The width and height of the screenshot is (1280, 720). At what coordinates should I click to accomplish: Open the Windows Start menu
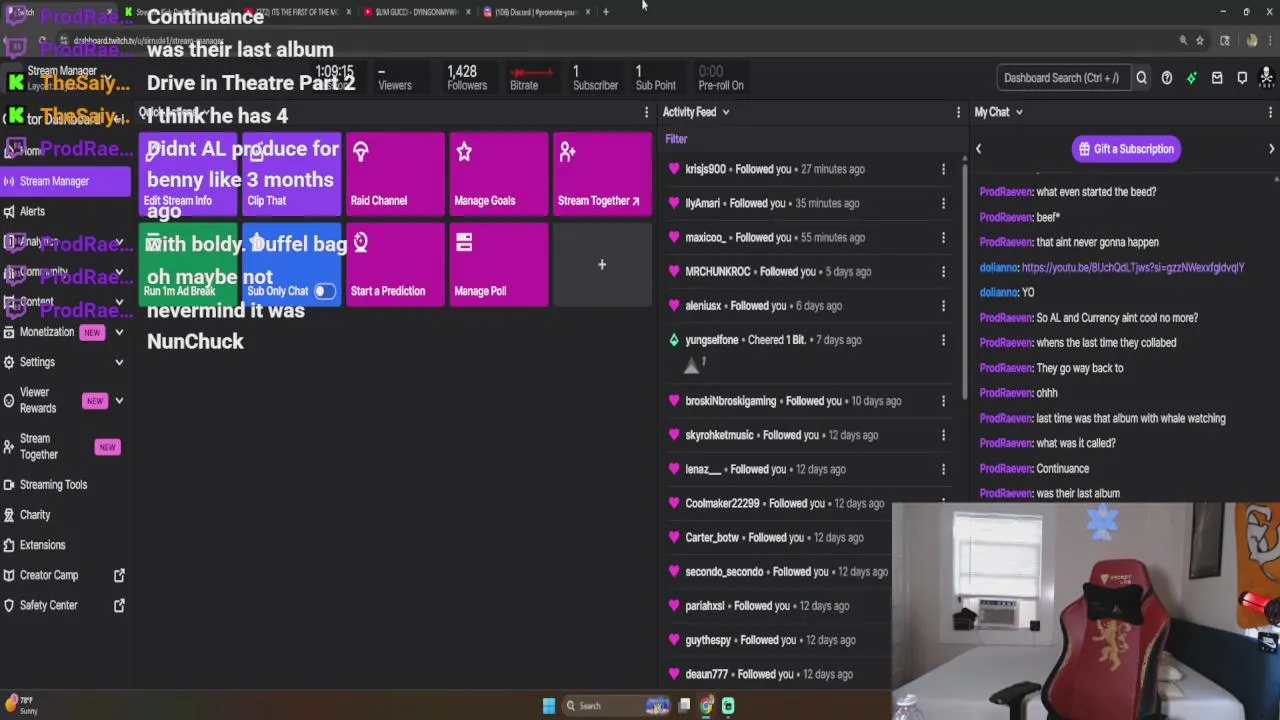click(x=548, y=706)
